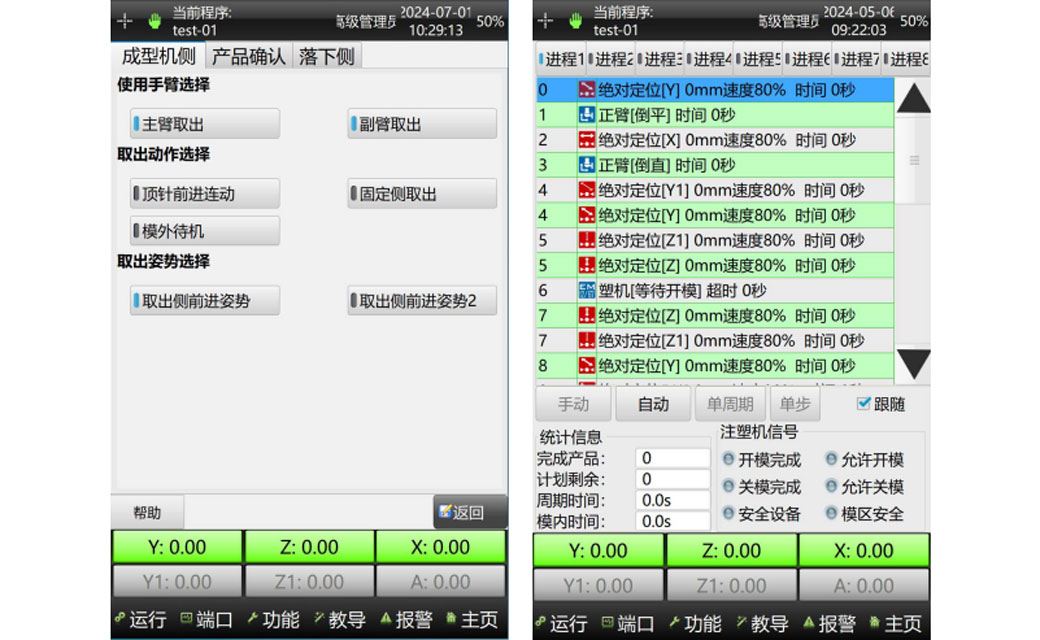The width and height of the screenshot is (1040, 640).
Task: Open the 落下侧 tab
Action: (326, 57)
